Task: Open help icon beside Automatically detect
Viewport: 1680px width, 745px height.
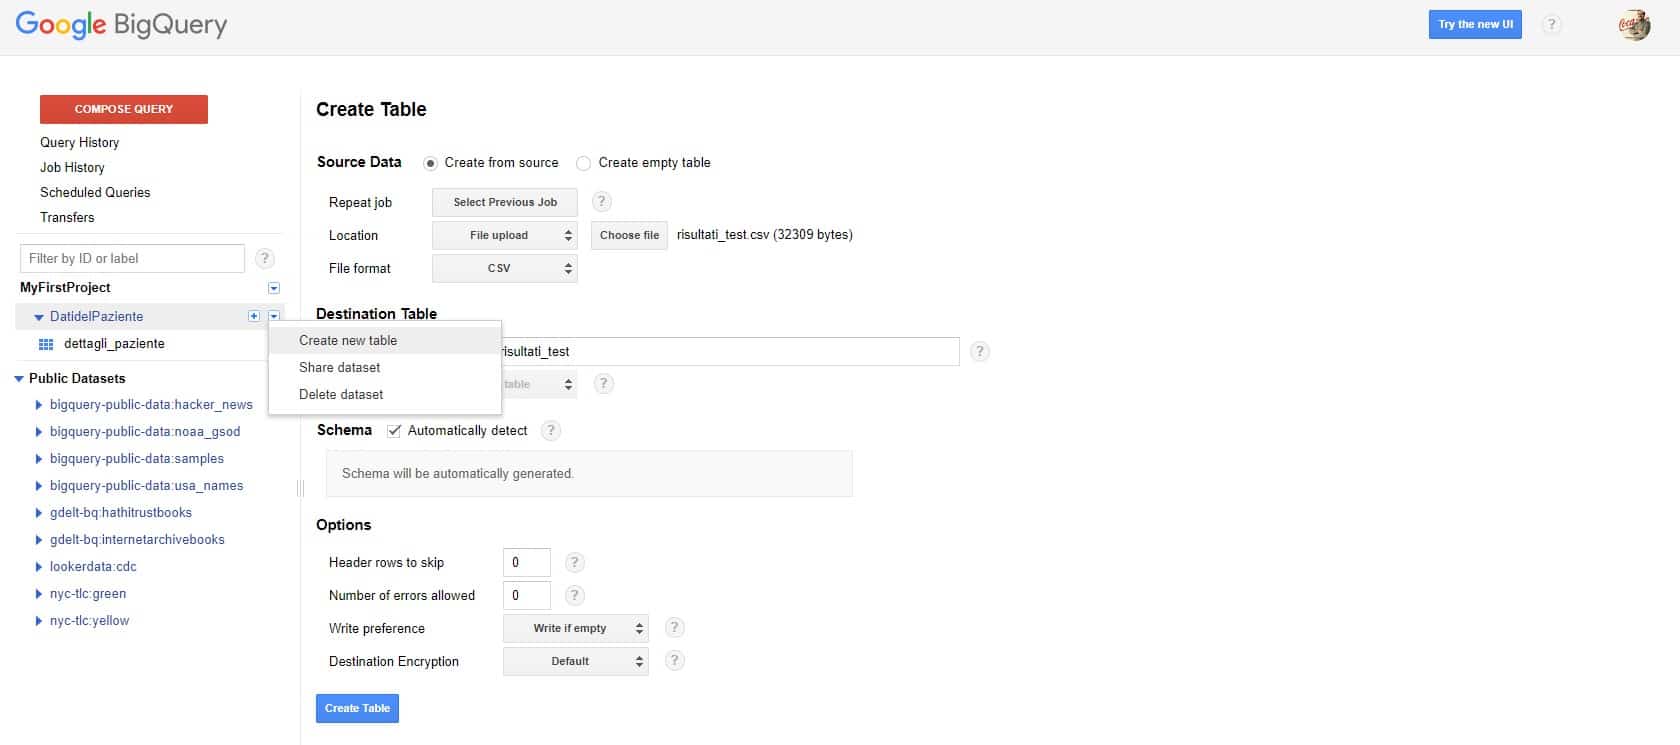Action: (550, 431)
